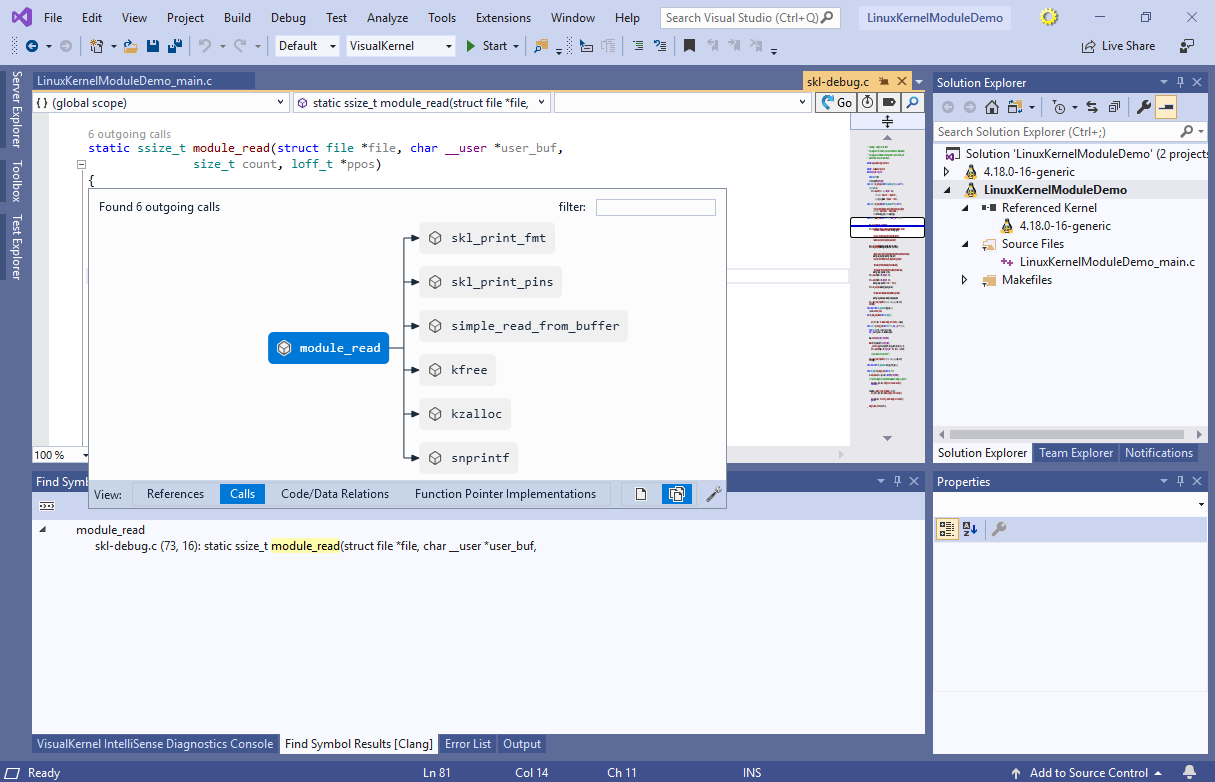Toggle Preview Selected Items in Solution Explorer
Viewport: 1215px width, 782px height.
point(1166,107)
